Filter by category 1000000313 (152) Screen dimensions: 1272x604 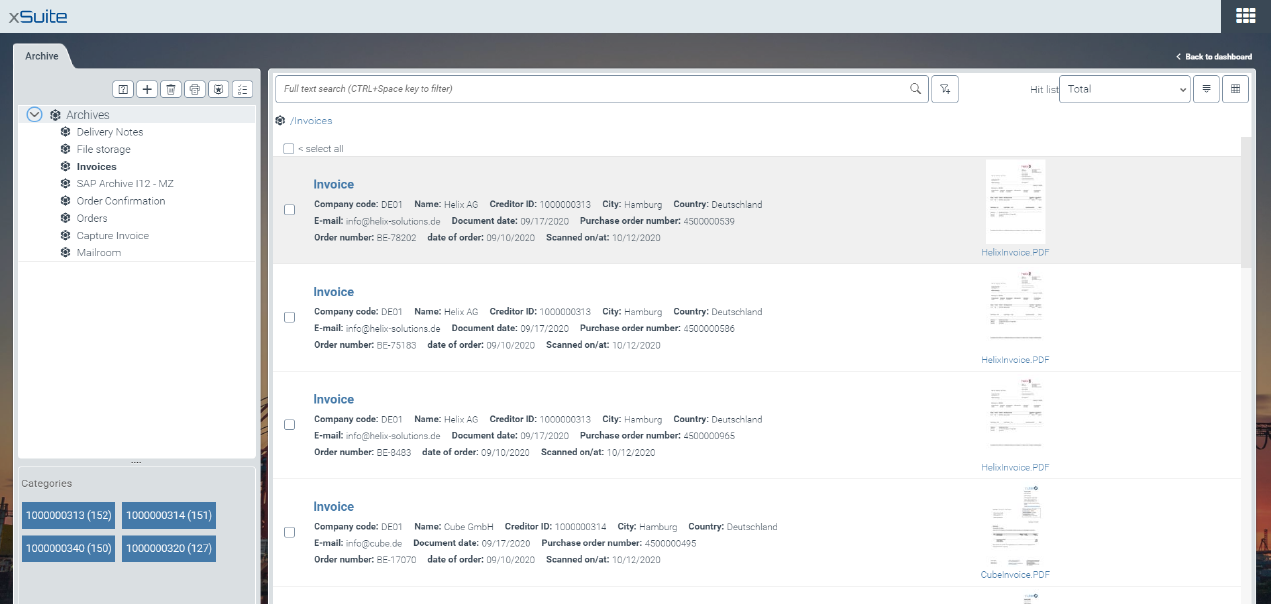[x=69, y=515]
